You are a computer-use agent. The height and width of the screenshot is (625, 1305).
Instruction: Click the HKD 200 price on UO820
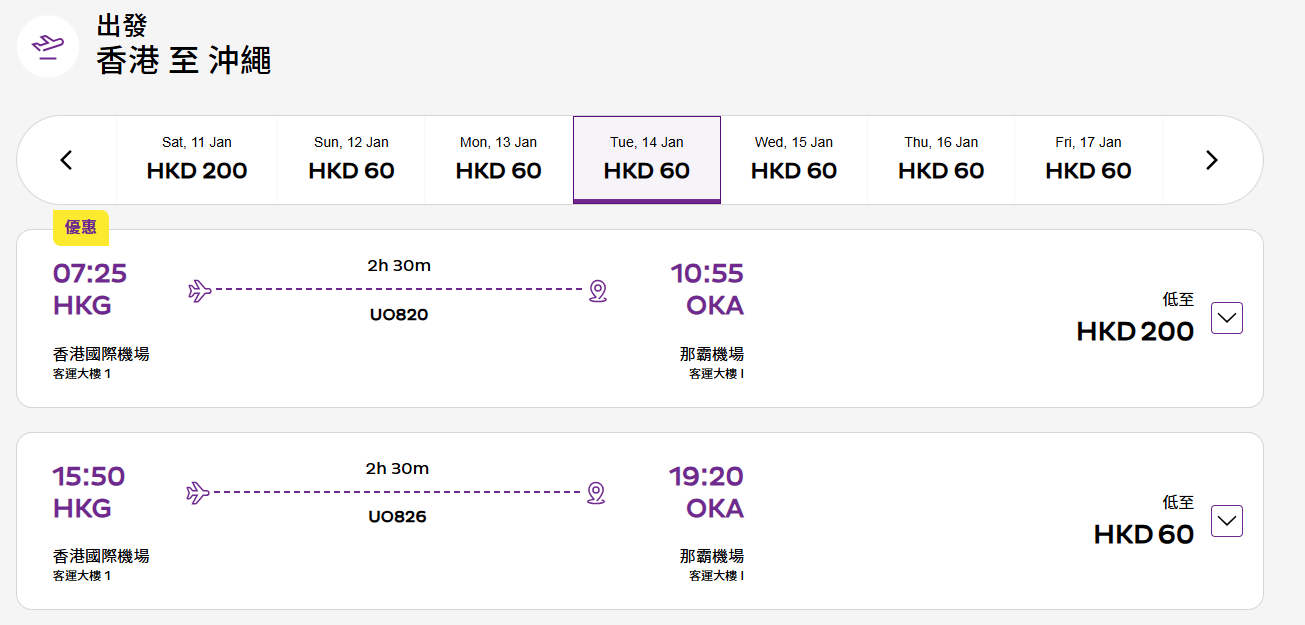(x=1135, y=331)
